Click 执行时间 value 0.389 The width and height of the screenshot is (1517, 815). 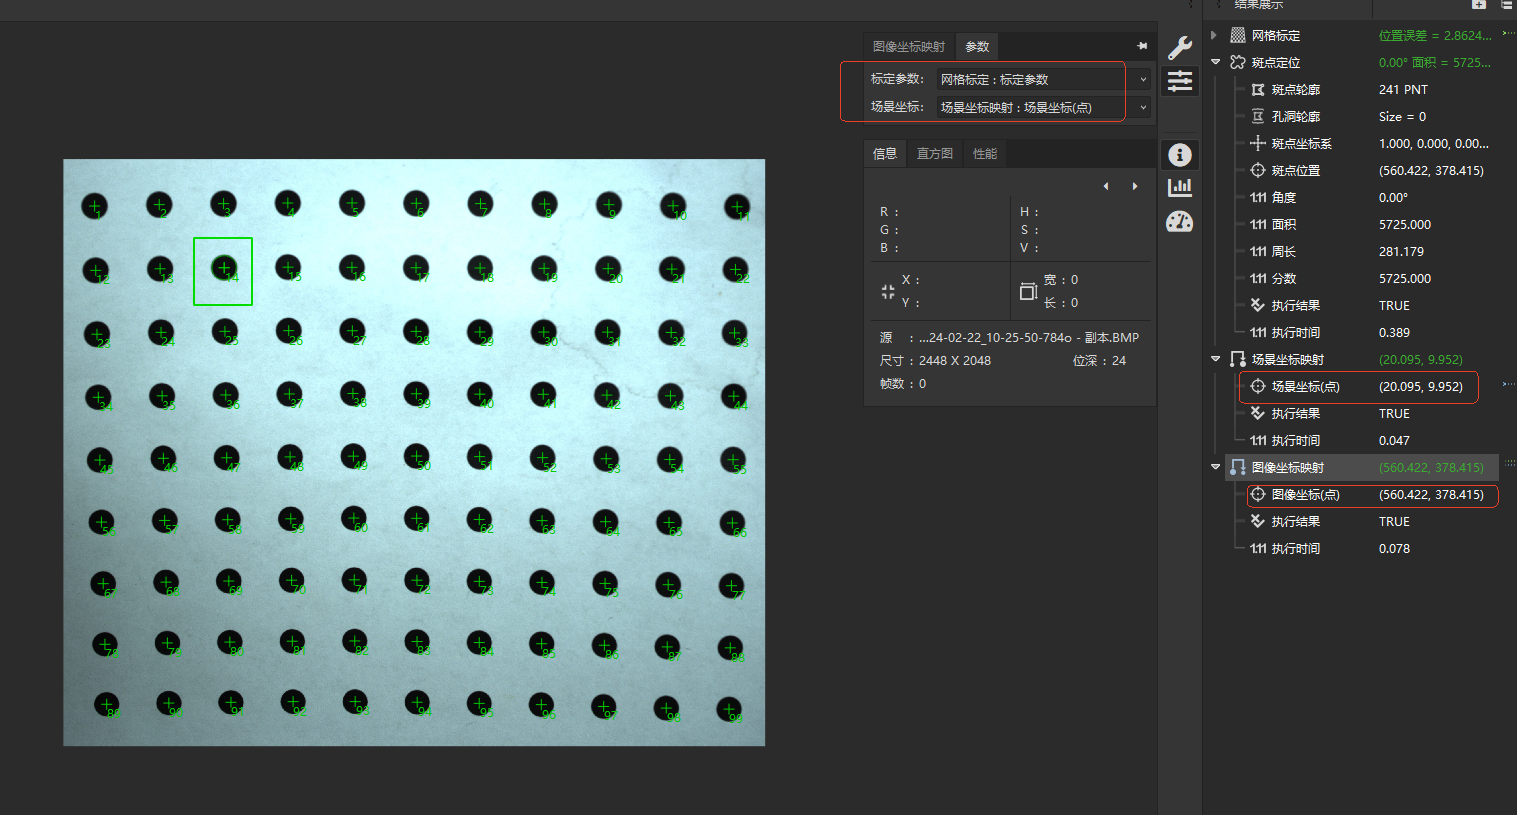pyautogui.click(x=1394, y=332)
